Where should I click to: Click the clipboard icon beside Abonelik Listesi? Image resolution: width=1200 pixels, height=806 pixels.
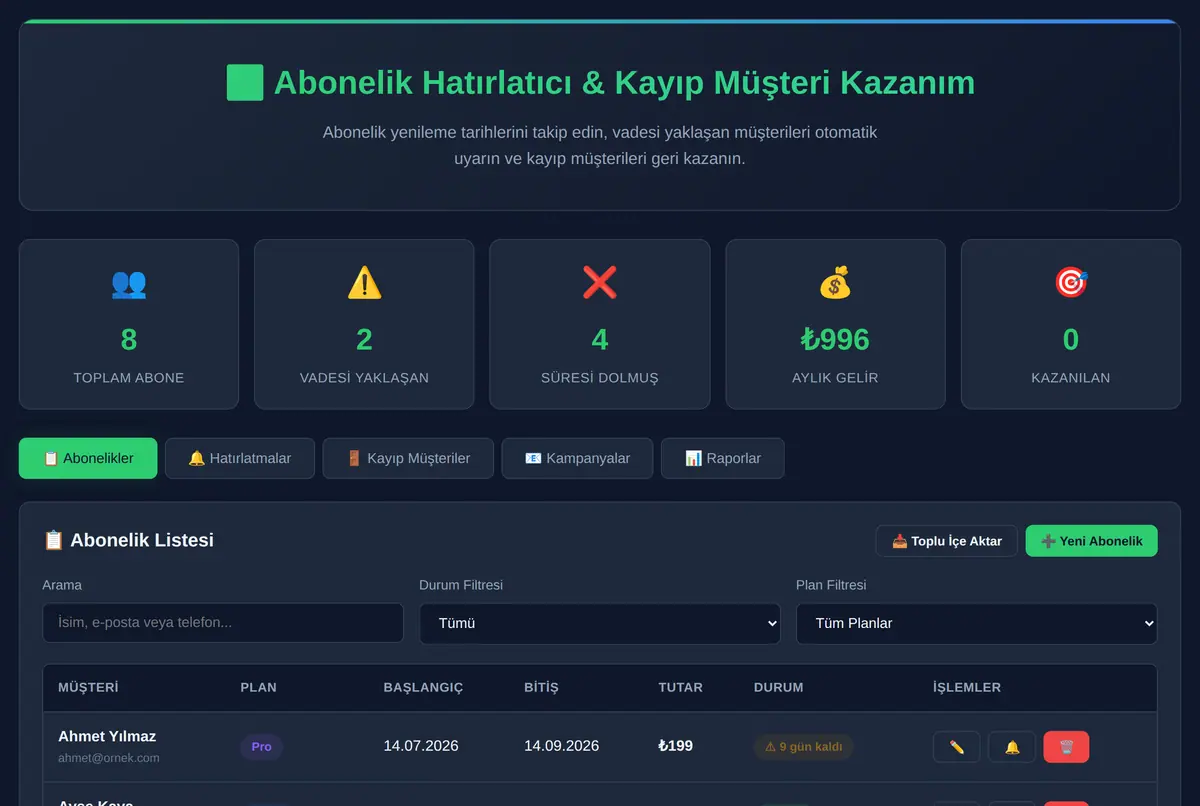click(x=53, y=540)
